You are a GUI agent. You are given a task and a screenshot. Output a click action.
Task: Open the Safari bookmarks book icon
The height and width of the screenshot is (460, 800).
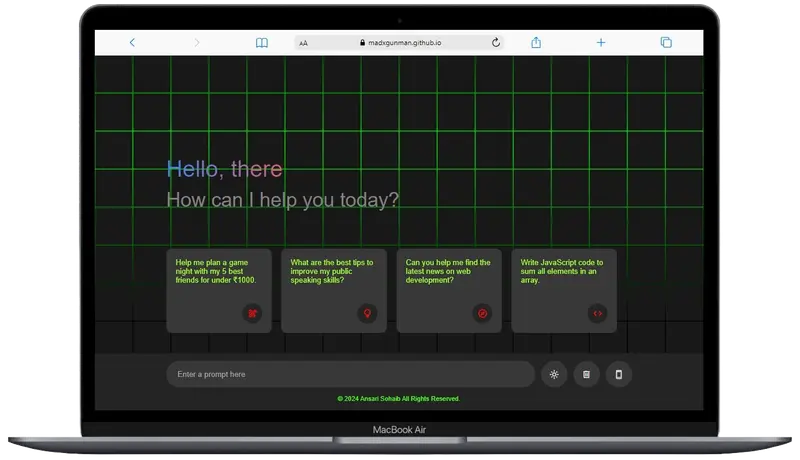coord(262,43)
